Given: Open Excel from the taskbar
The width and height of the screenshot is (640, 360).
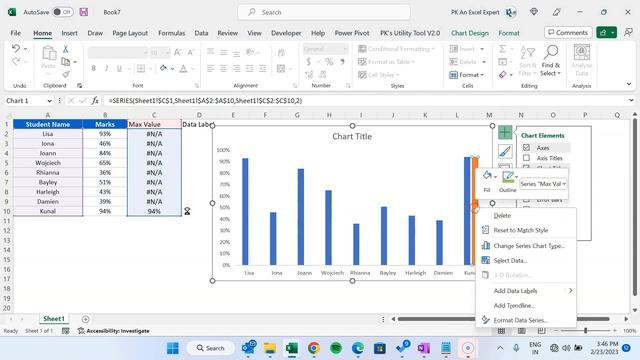Looking at the screenshot, I should [291, 348].
